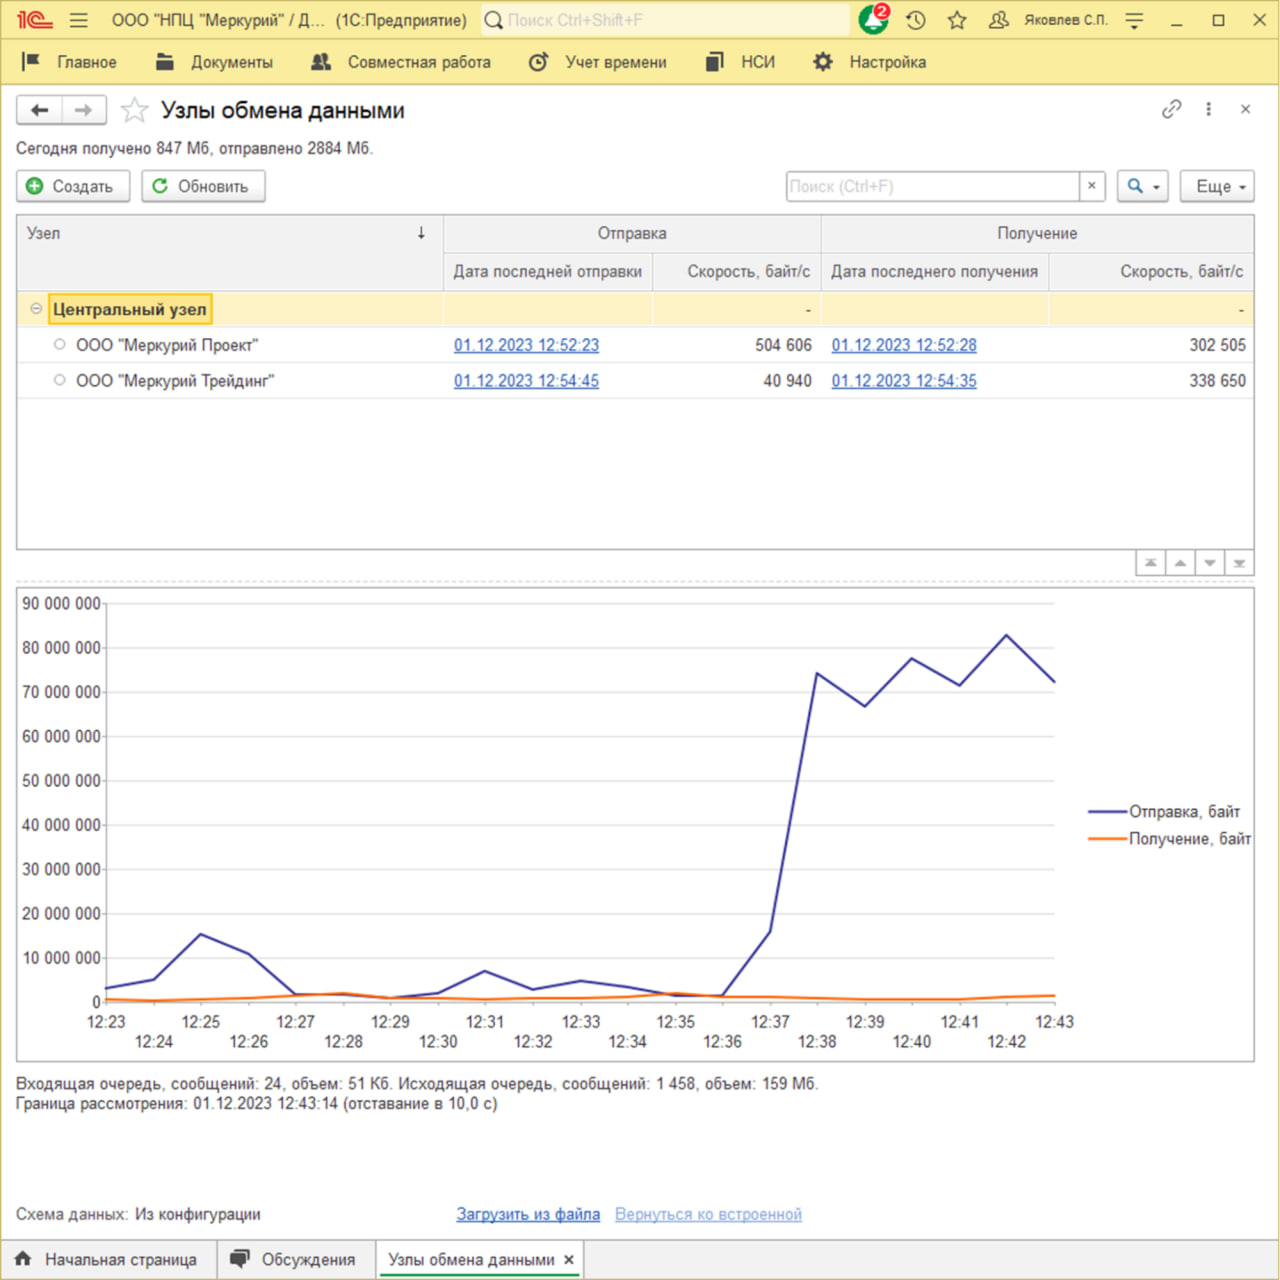1280x1280 pixels.
Task: Open the 1C main menu hamburger icon
Action: pos(79,20)
